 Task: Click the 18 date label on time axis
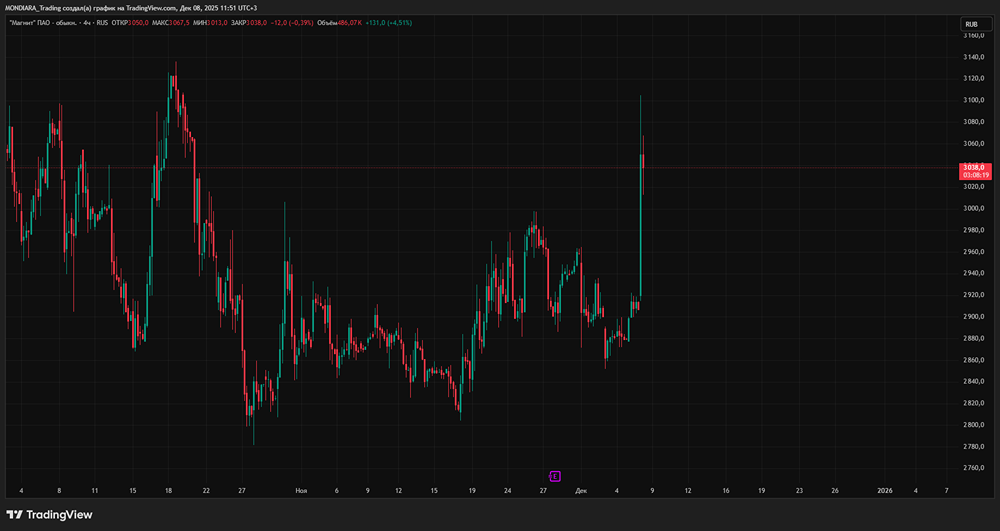tap(168, 491)
